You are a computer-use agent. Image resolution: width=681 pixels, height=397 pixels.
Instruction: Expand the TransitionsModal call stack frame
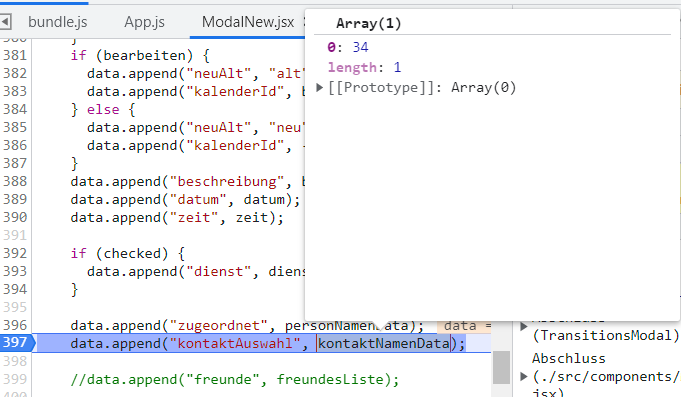(524, 327)
